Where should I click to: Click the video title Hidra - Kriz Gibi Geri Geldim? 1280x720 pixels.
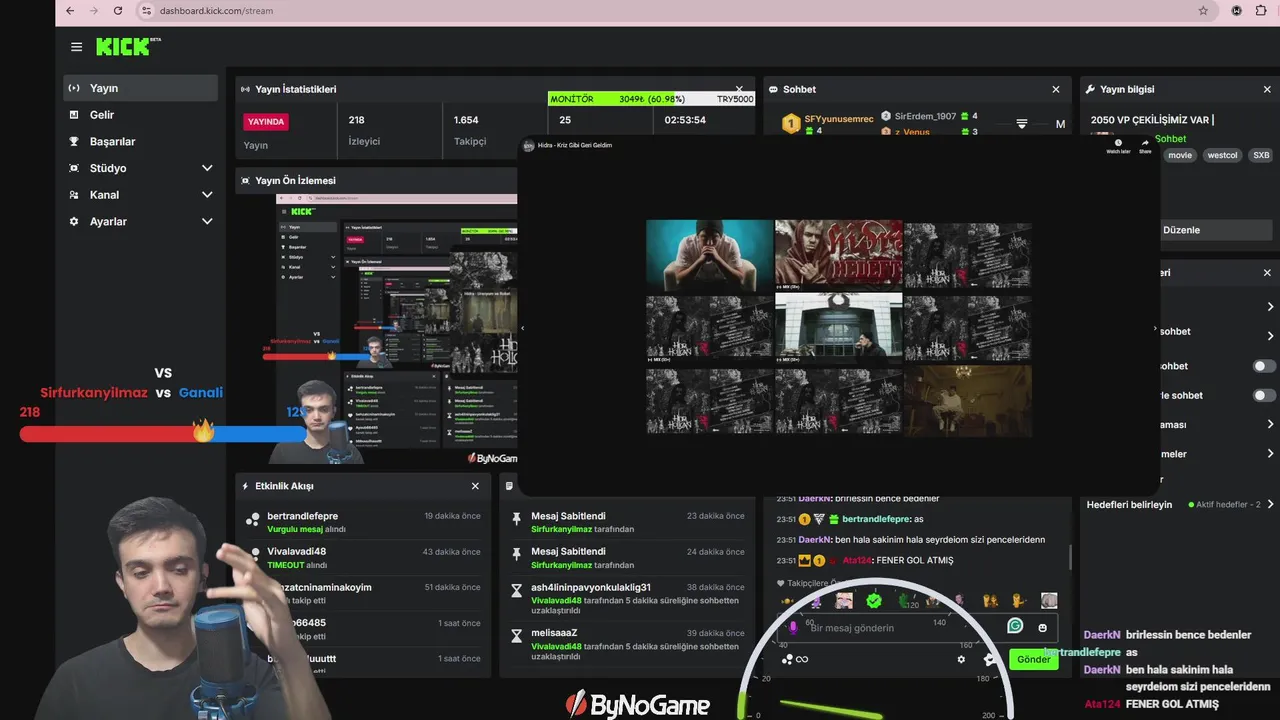(575, 145)
